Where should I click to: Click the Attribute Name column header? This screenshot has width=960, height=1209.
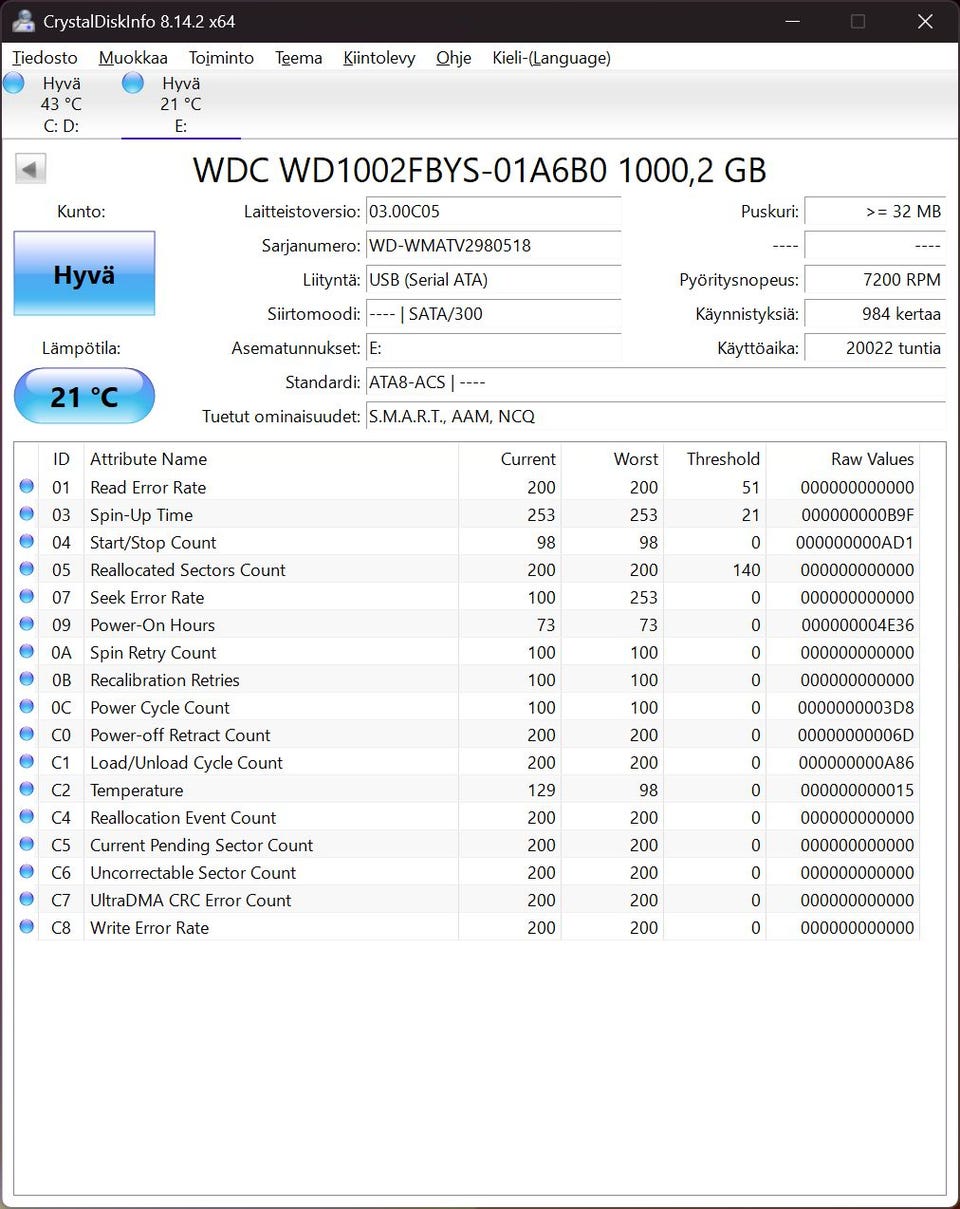point(271,459)
